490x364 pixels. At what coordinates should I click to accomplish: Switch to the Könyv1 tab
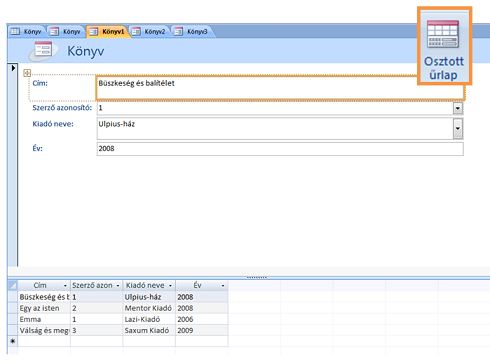click(x=109, y=32)
